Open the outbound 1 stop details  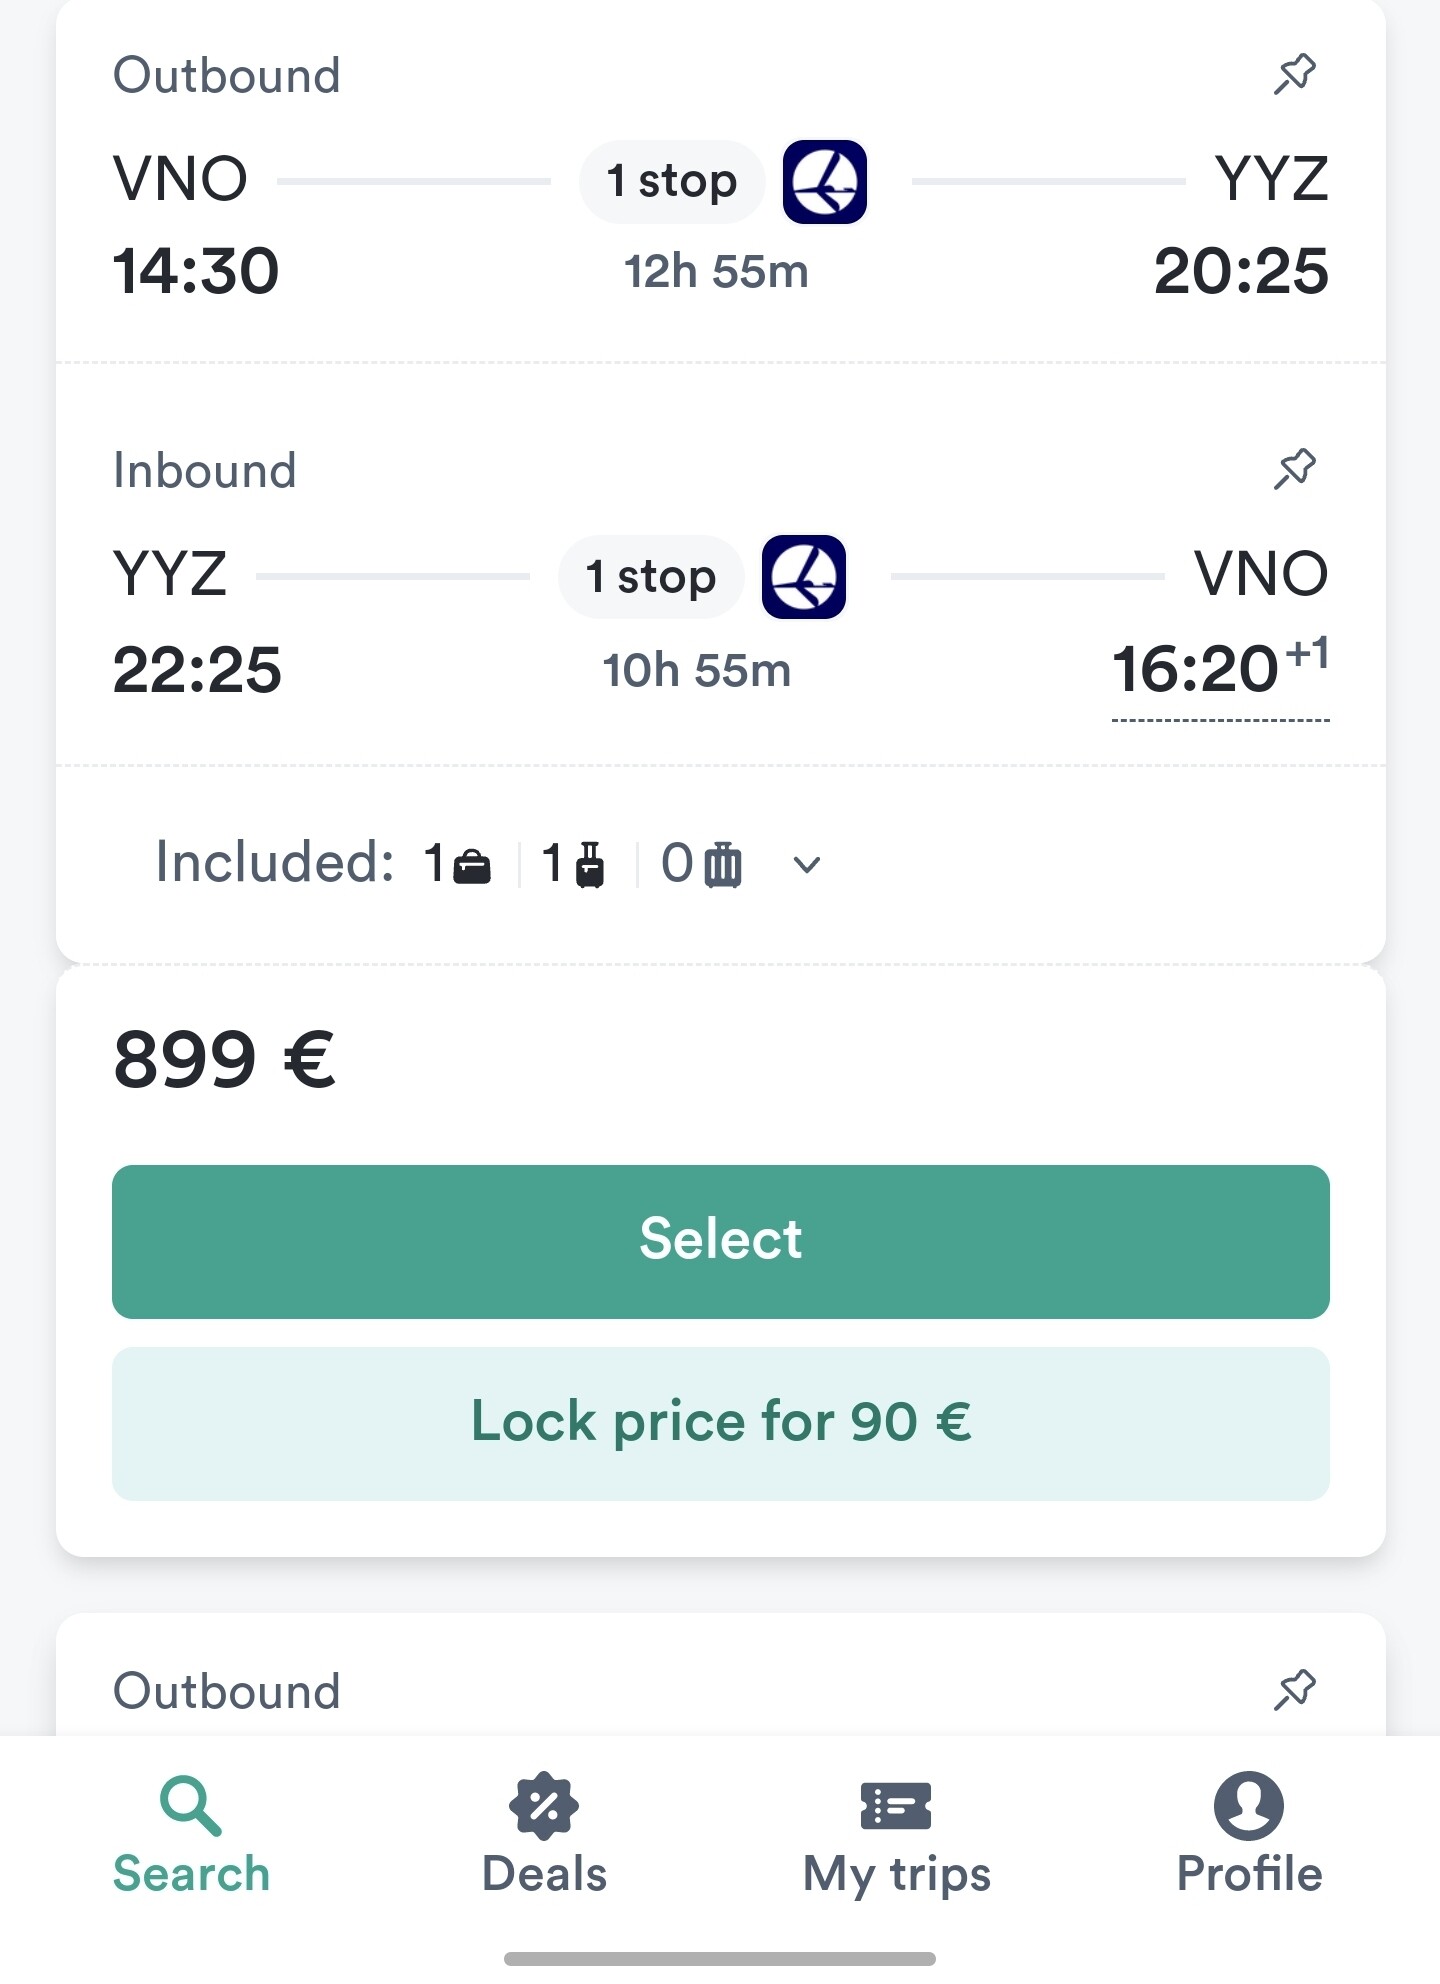(x=672, y=182)
